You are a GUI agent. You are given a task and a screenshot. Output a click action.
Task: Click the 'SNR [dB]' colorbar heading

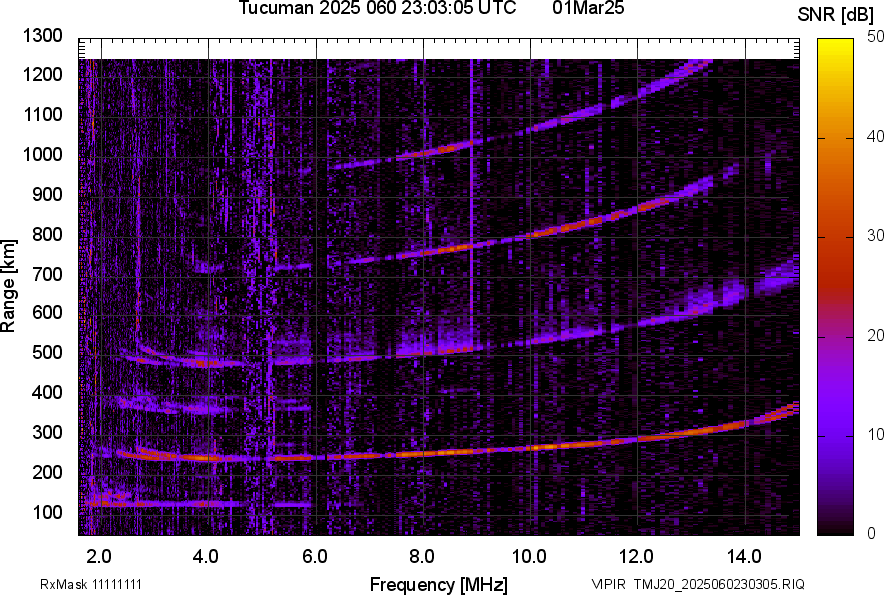838,14
